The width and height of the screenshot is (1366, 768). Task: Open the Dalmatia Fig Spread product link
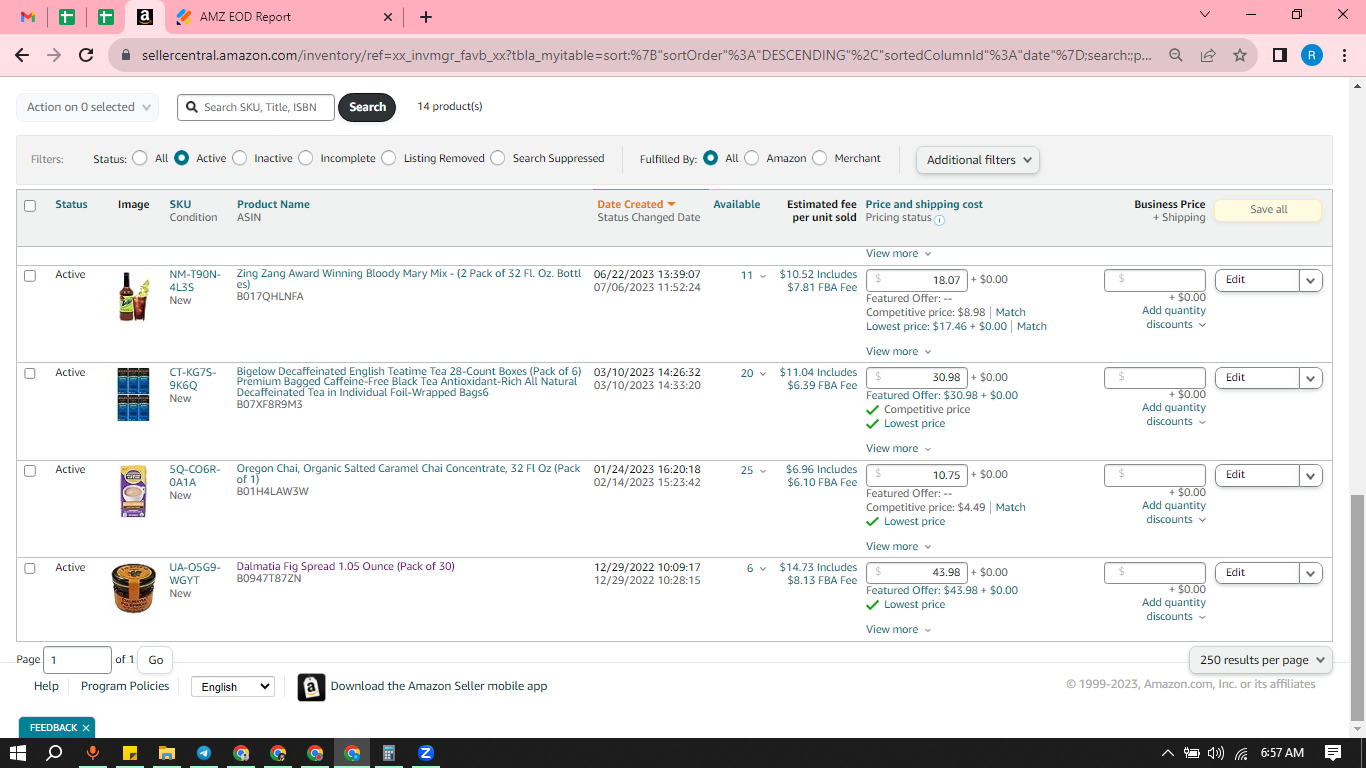point(346,567)
